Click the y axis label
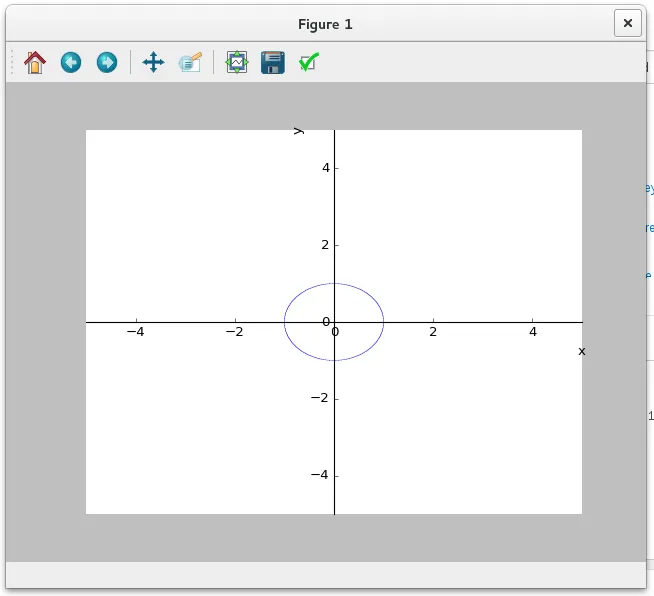This screenshot has height=596, width=654. point(299,131)
